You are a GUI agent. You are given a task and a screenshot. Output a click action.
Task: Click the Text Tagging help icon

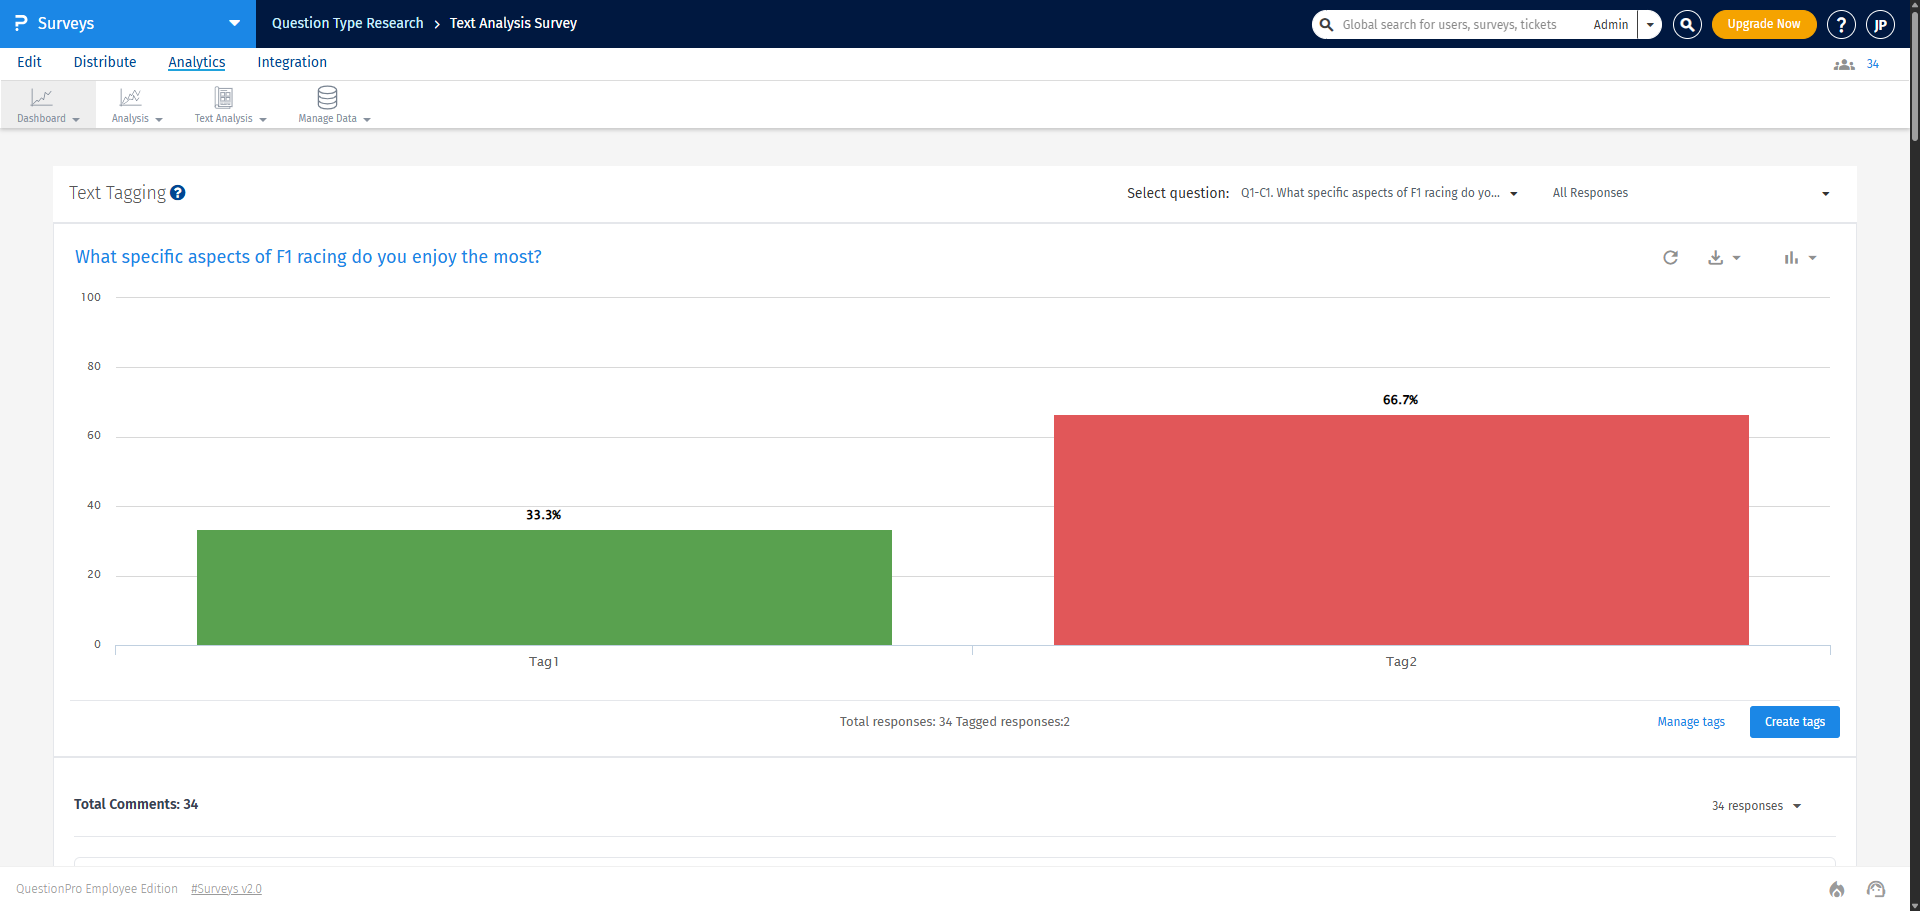point(178,193)
